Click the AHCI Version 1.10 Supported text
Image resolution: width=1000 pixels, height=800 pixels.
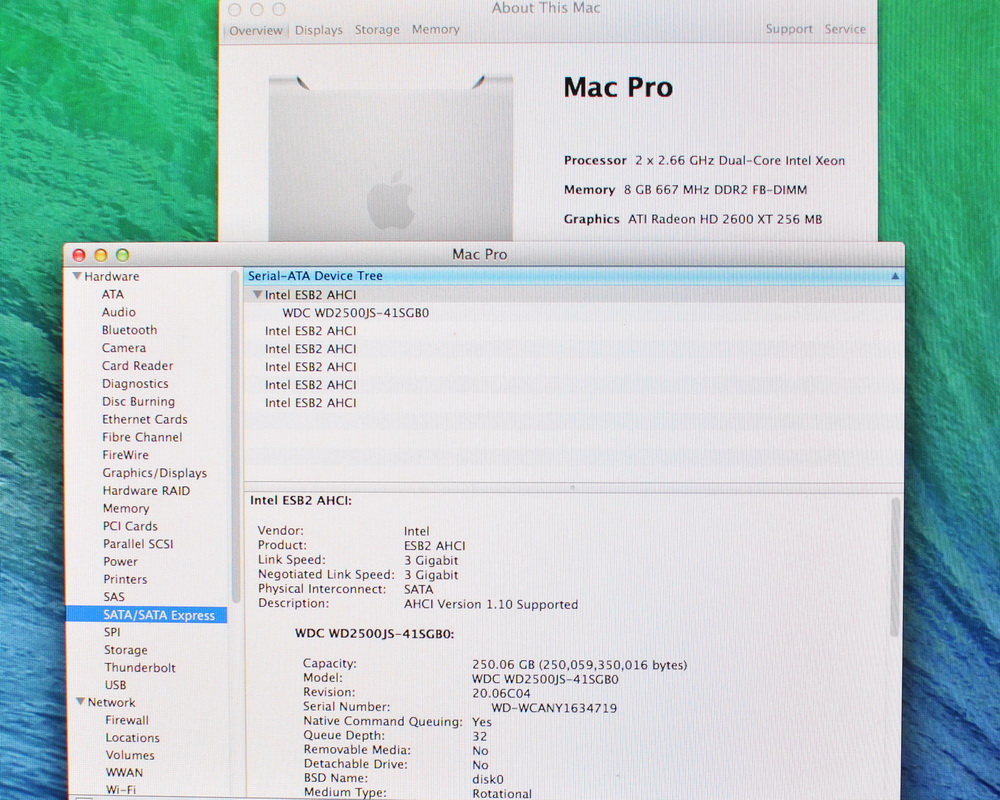click(491, 604)
